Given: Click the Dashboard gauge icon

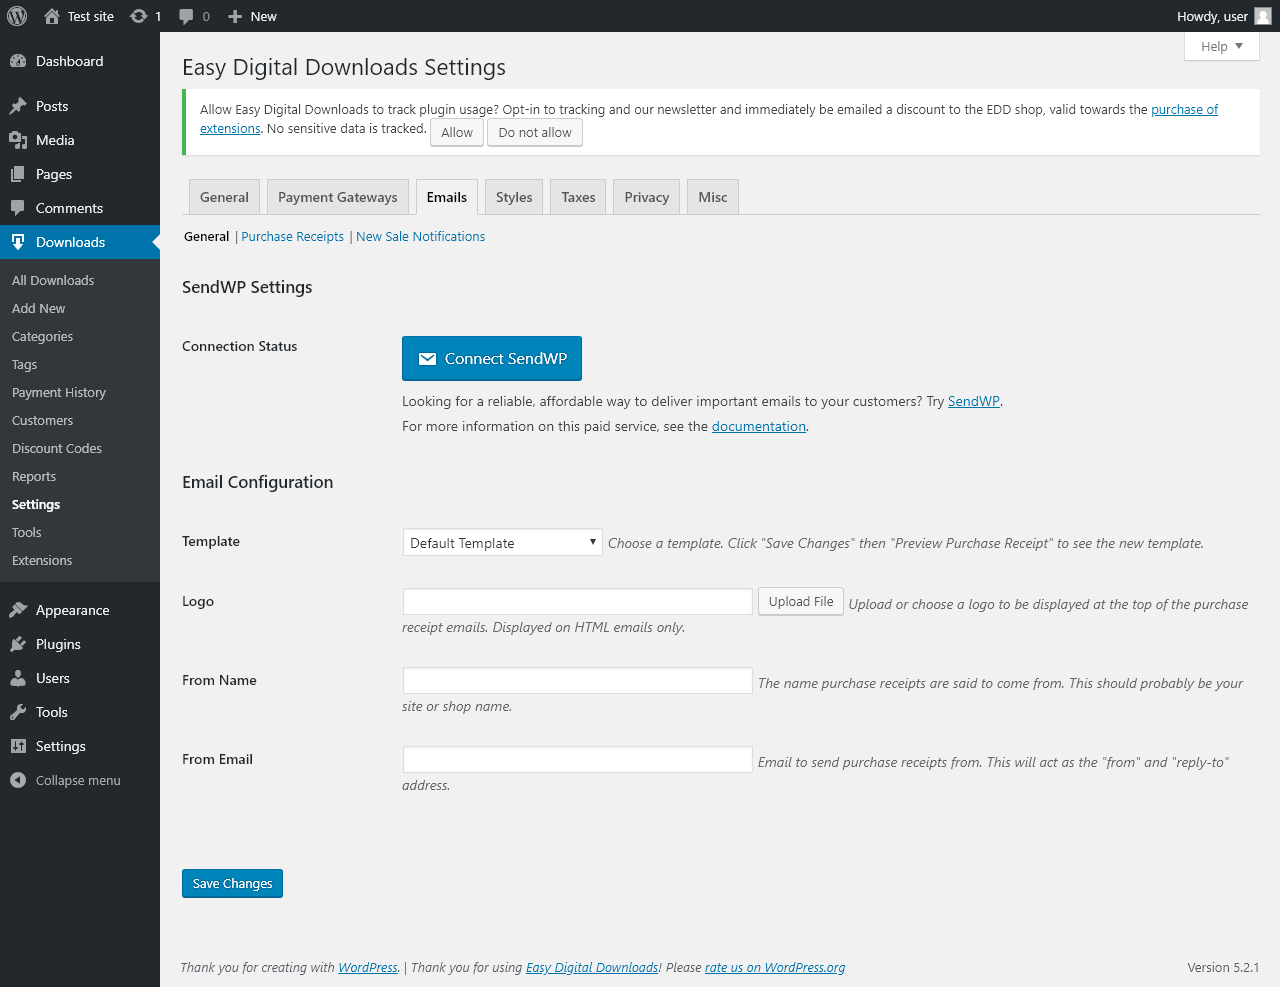Looking at the screenshot, I should coord(18,61).
